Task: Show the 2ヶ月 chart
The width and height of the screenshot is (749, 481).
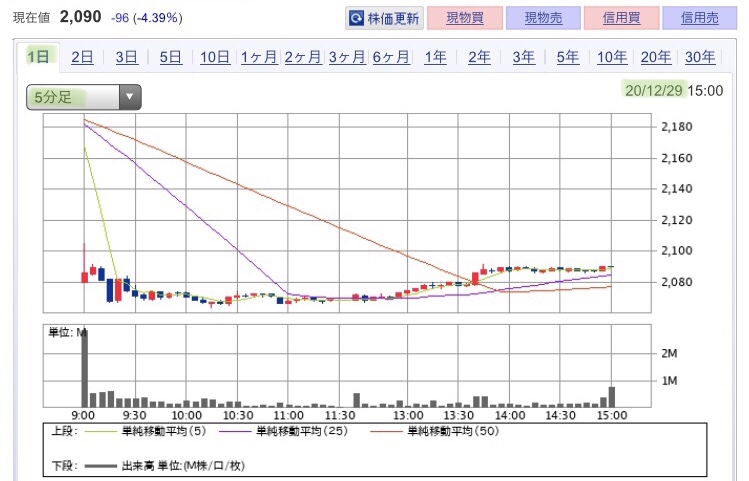Action: 303,57
